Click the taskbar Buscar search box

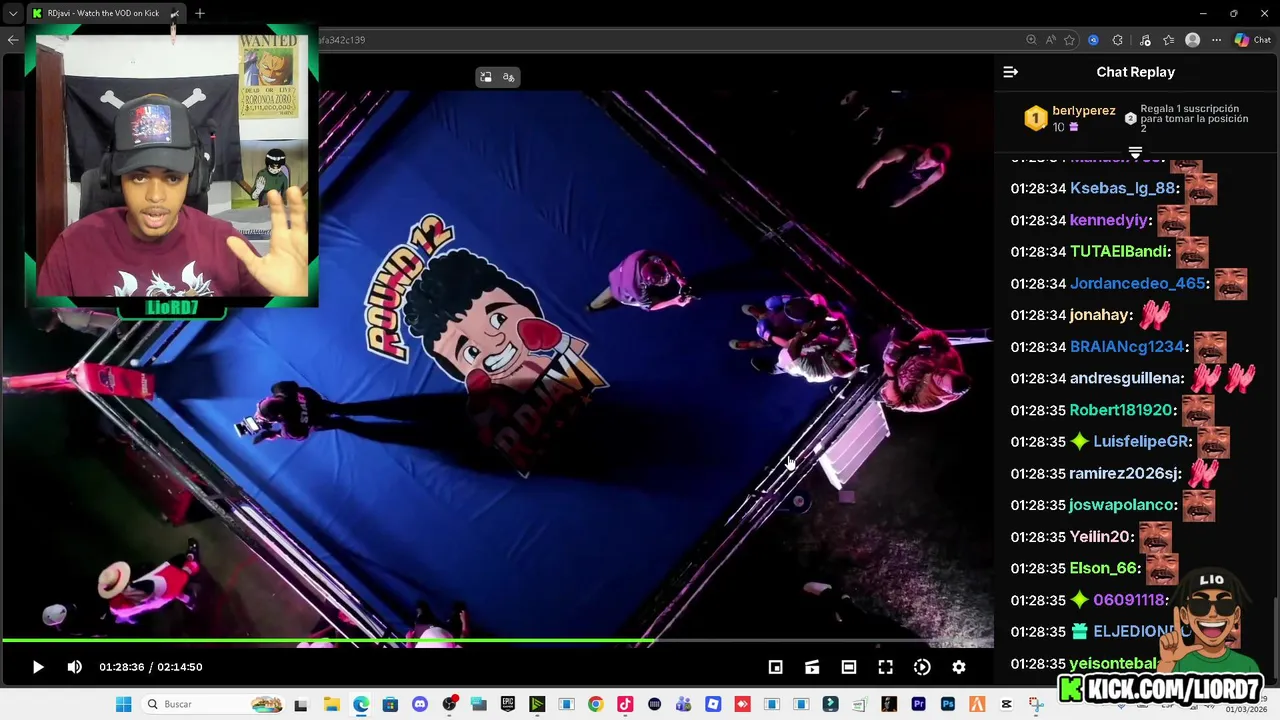(x=212, y=704)
